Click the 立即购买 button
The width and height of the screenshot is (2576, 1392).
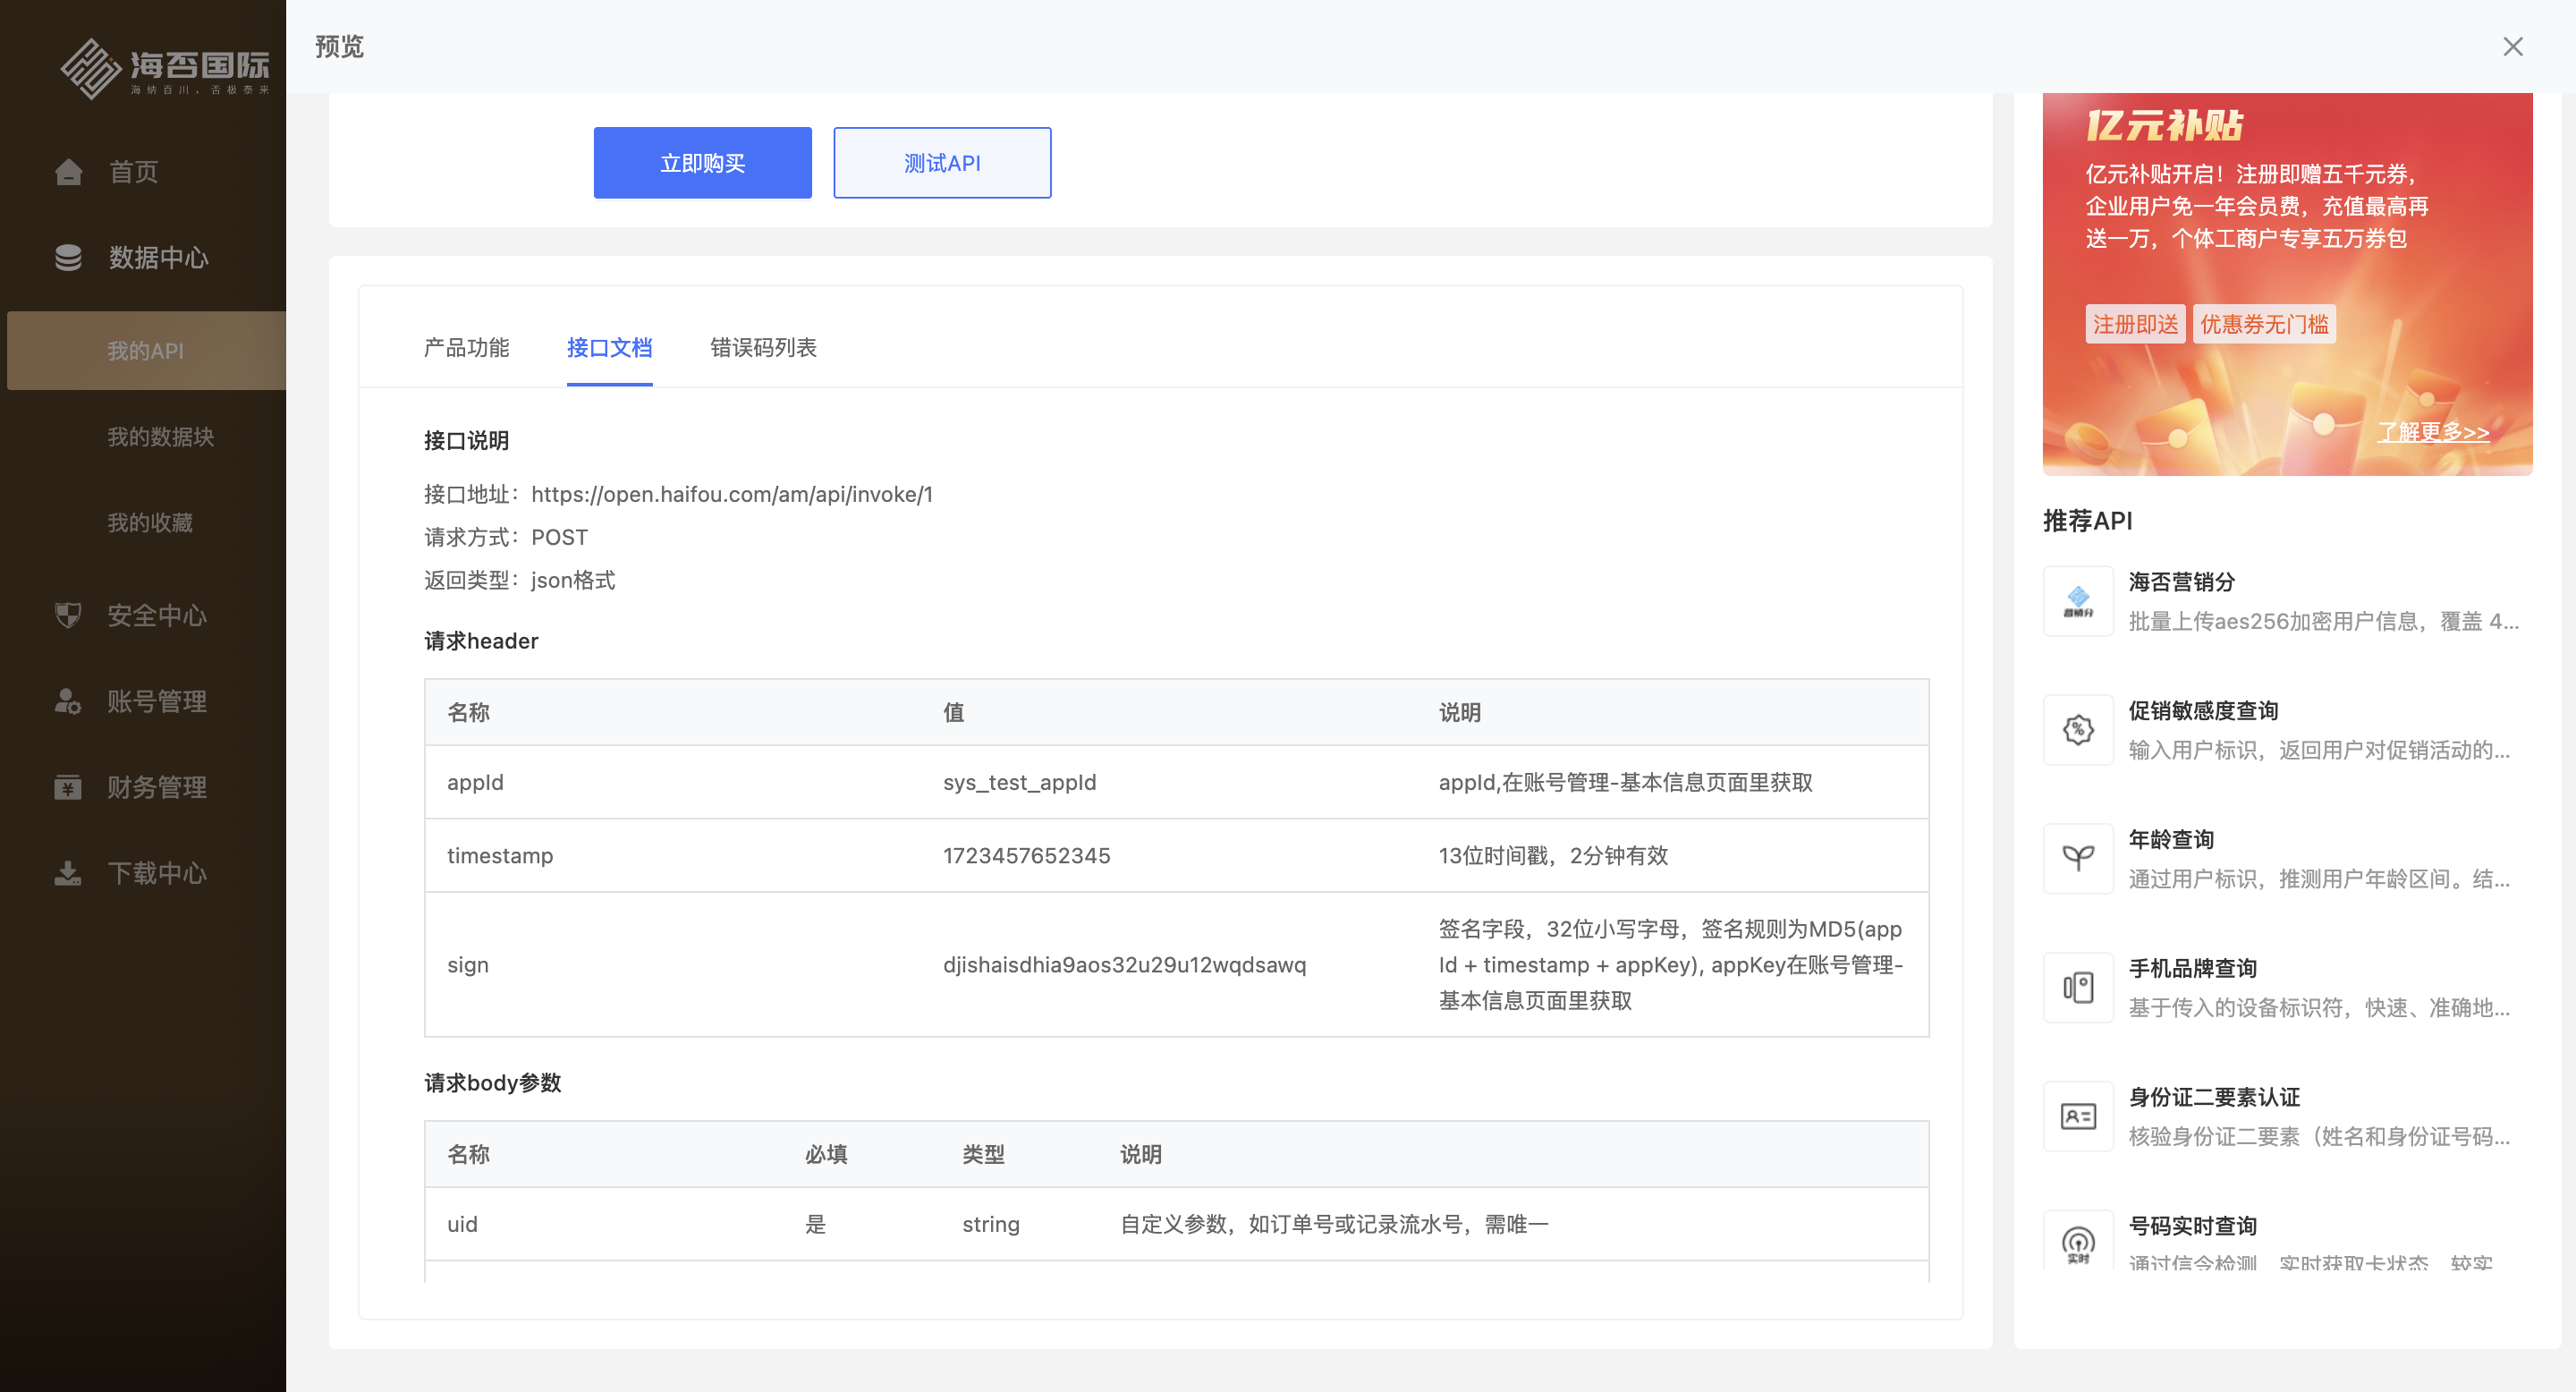point(702,163)
